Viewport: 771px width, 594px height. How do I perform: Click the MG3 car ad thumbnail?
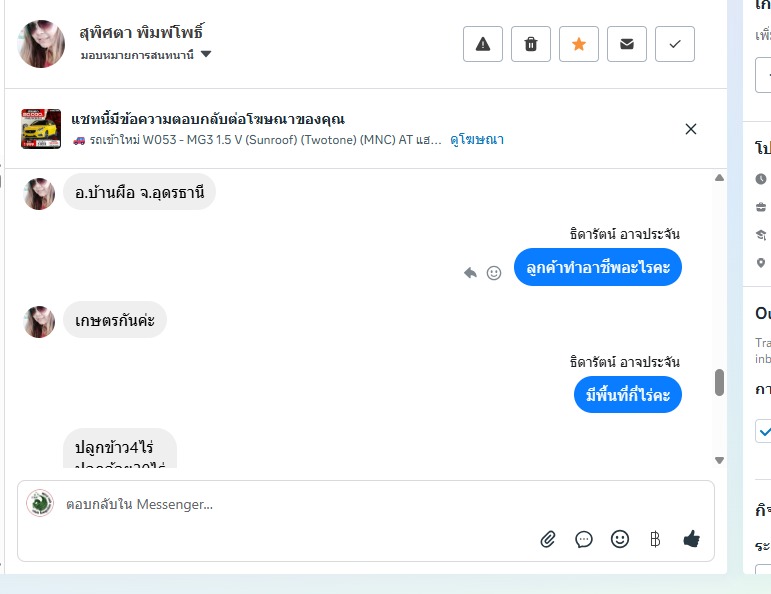pyautogui.click(x=41, y=129)
